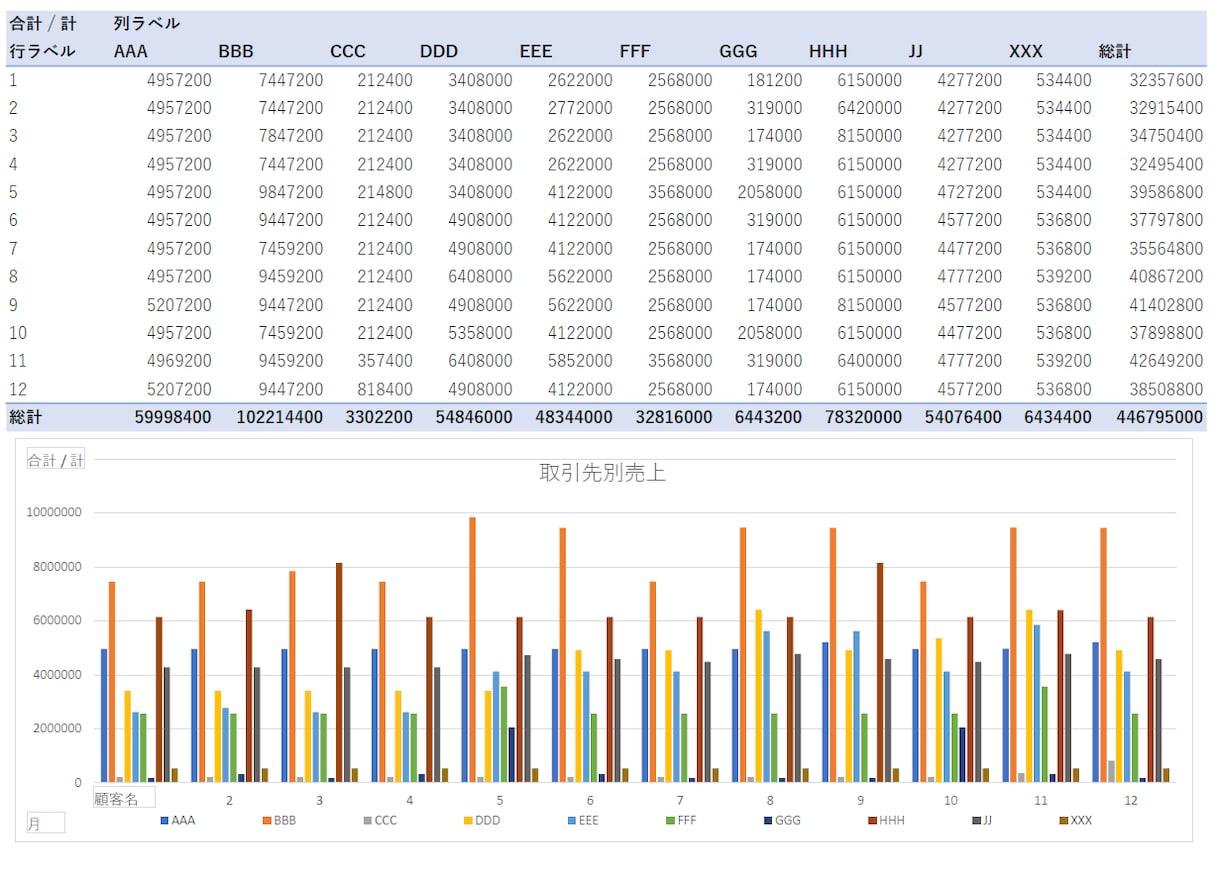Screen dimensions: 1220x885
Task: Click the CCC total cell 3302200
Action: click(378, 417)
